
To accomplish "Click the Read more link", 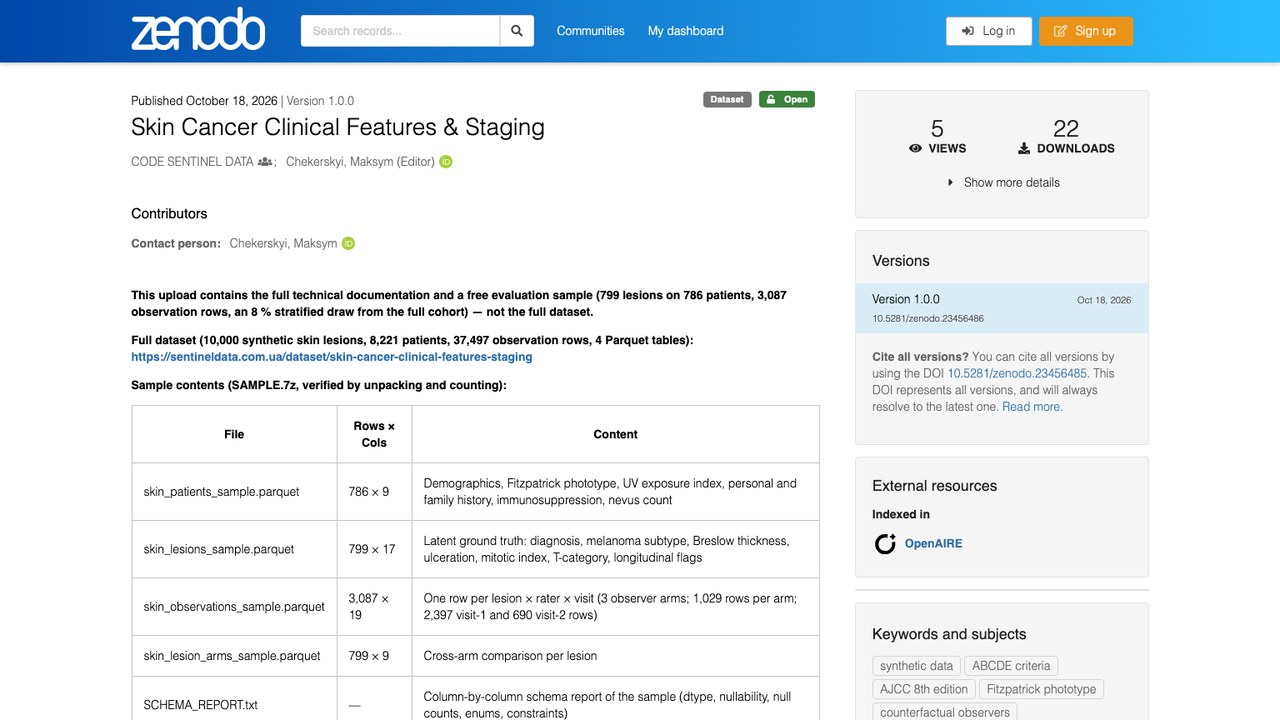I will [1032, 407].
